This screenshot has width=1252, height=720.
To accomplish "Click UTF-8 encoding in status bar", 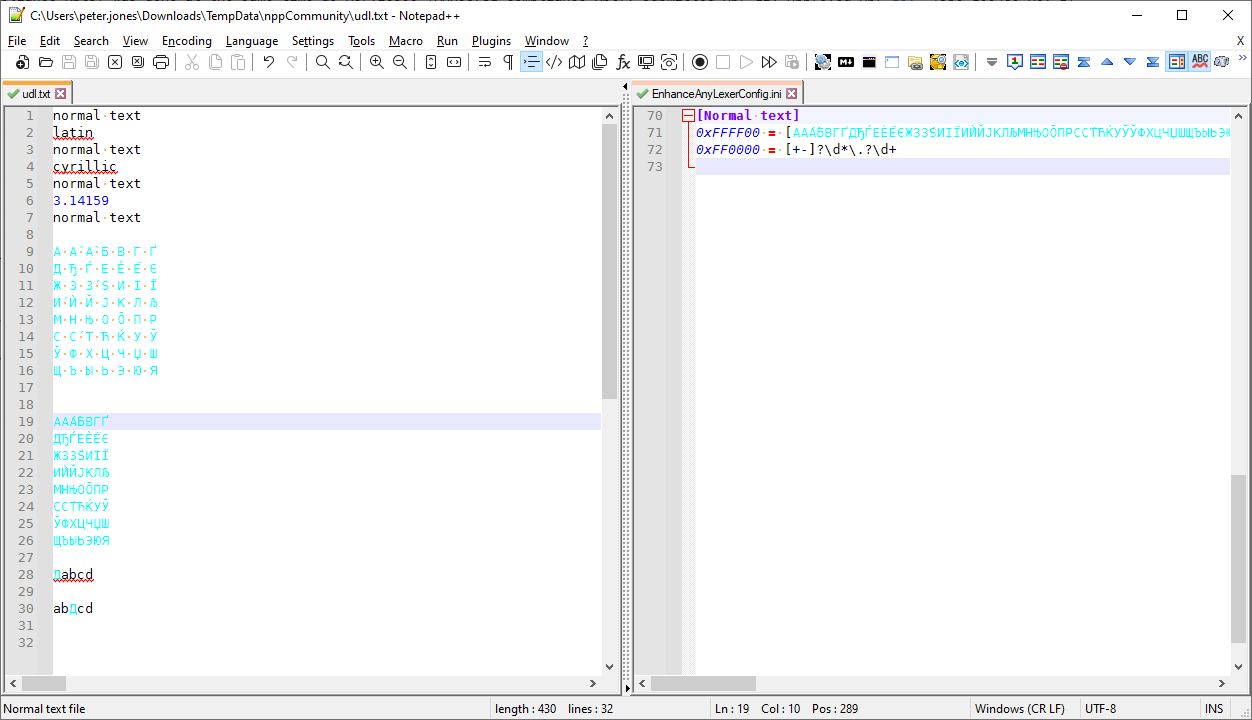I will (1100, 709).
